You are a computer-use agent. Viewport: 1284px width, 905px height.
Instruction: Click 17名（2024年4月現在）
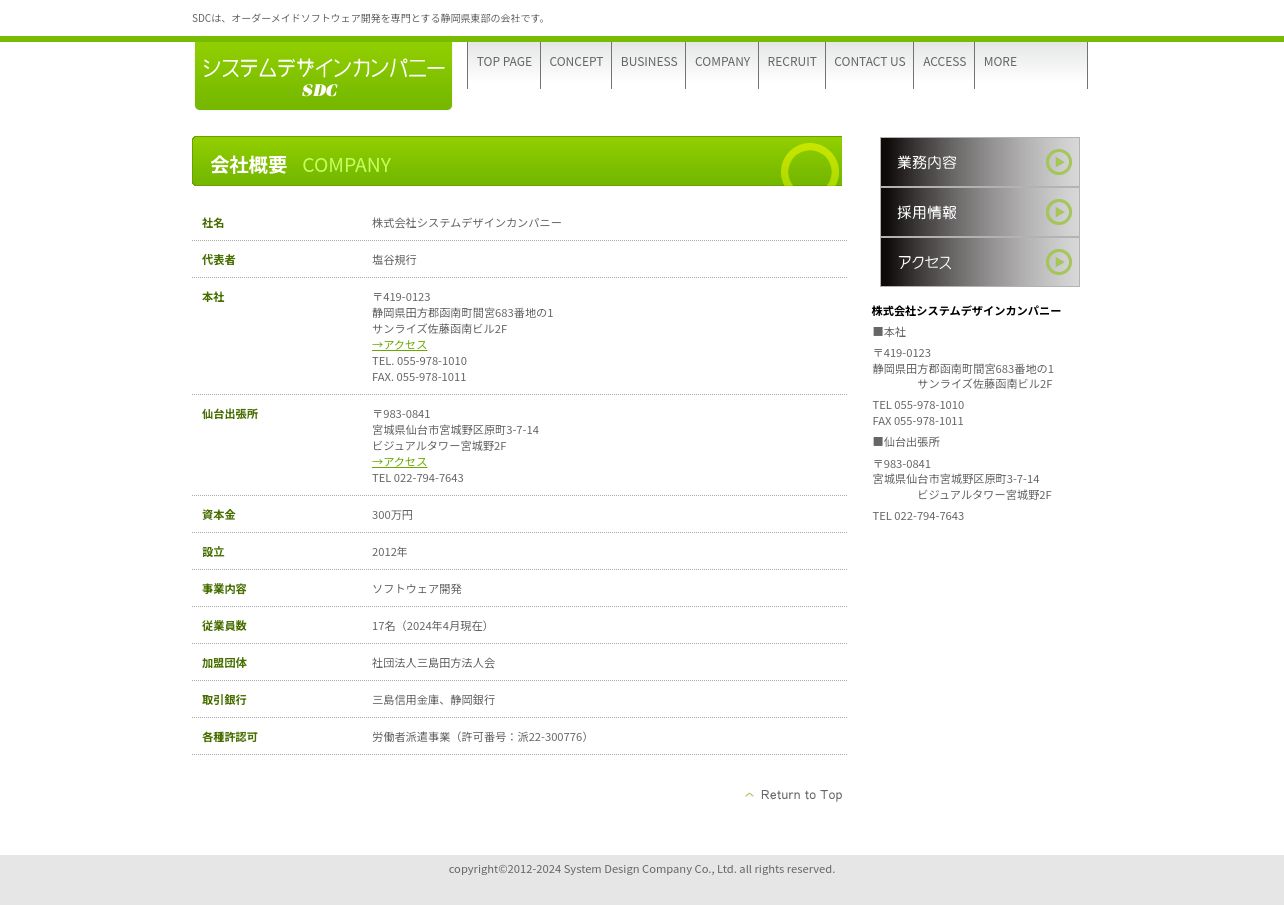432,626
